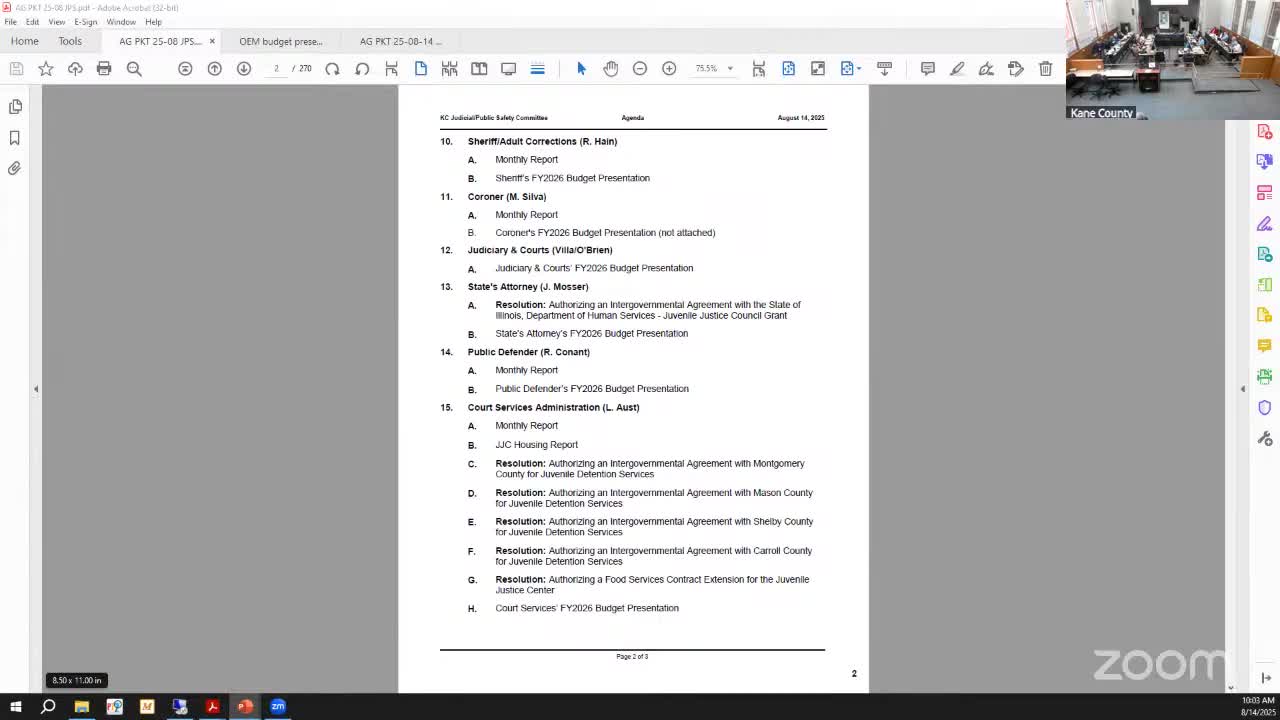Image resolution: width=1280 pixels, height=720 pixels.
Task: Click the page number input field
Action: tap(276, 68)
